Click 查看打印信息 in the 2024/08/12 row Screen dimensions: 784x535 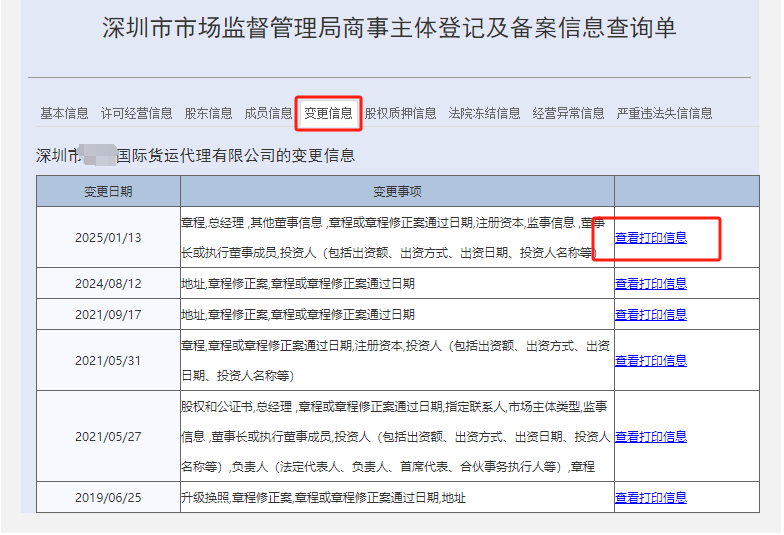(650, 284)
